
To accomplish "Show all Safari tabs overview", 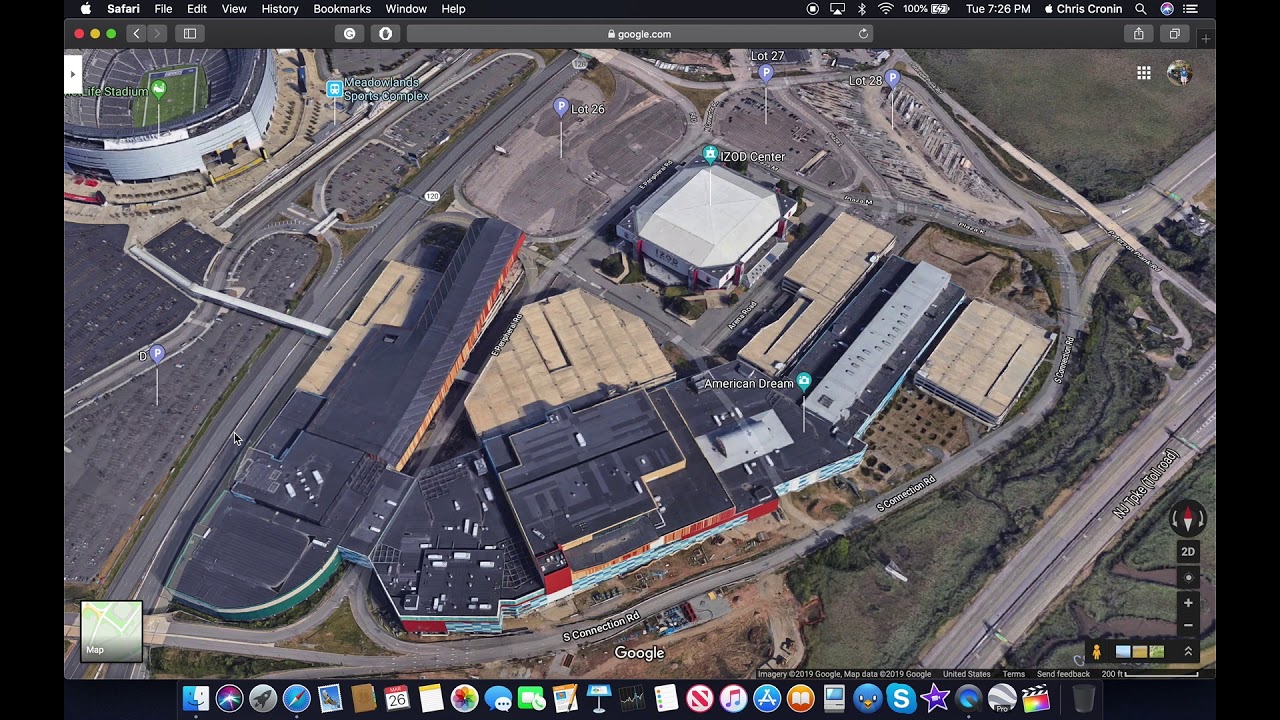I will (1174, 34).
